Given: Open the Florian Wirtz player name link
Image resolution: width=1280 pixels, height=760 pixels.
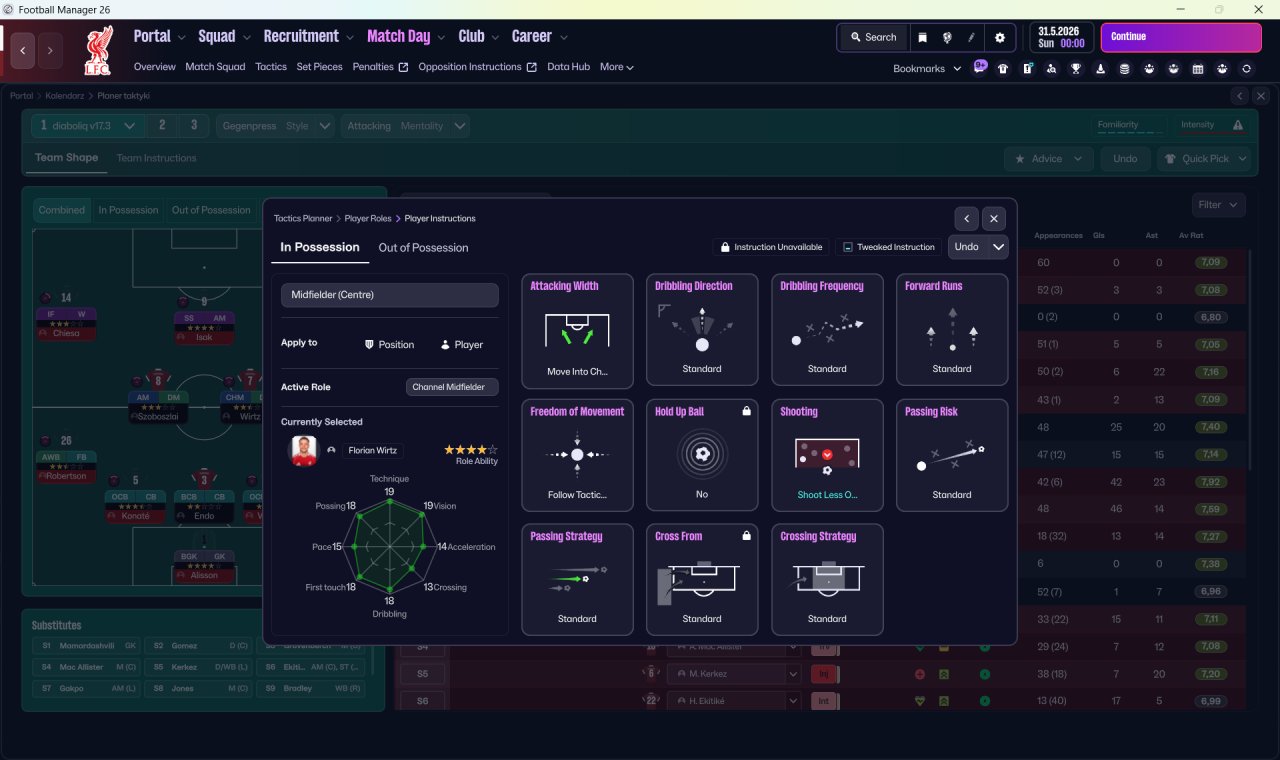Looking at the screenshot, I should [374, 451].
